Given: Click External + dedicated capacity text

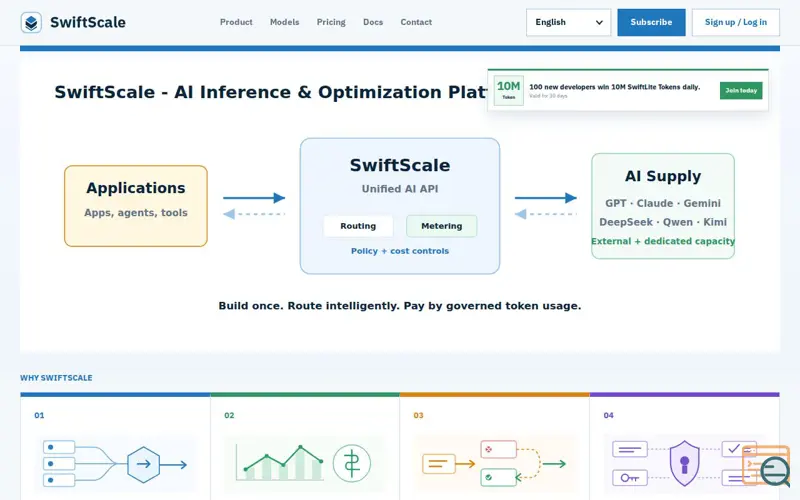Looking at the screenshot, I should point(663,241).
